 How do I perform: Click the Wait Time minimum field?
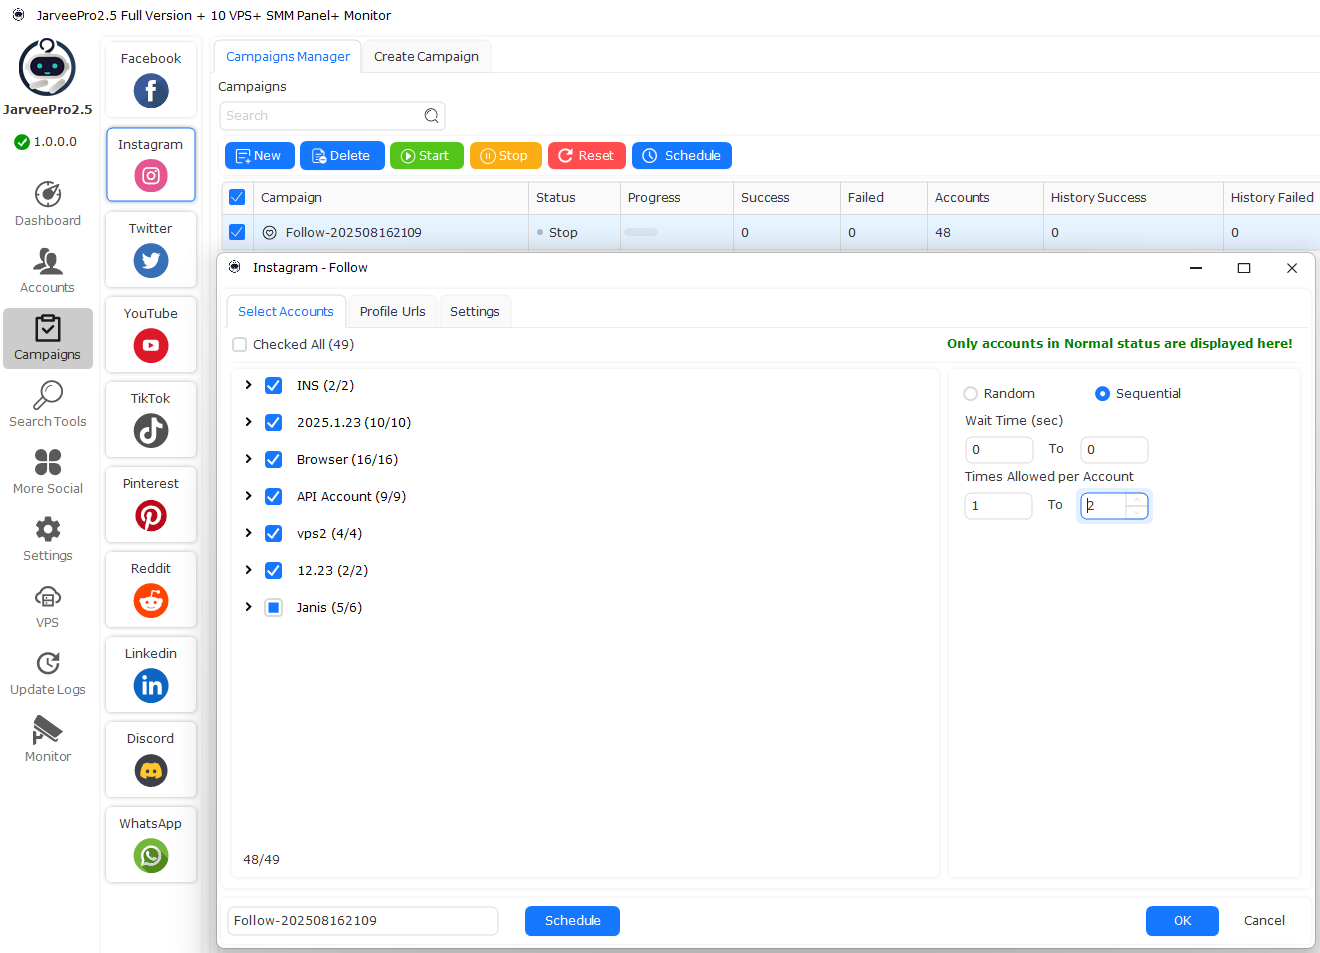(x=998, y=450)
